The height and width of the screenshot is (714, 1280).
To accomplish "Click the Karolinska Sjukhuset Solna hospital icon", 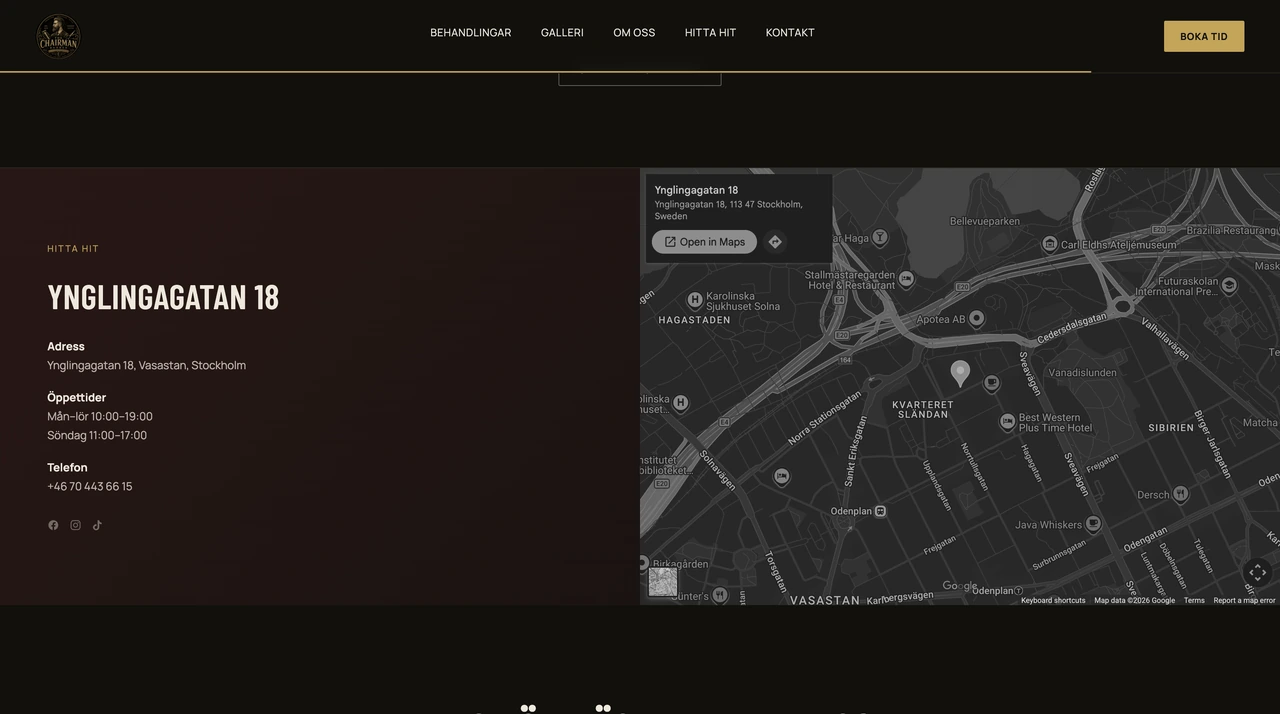I will pyautogui.click(x=695, y=300).
